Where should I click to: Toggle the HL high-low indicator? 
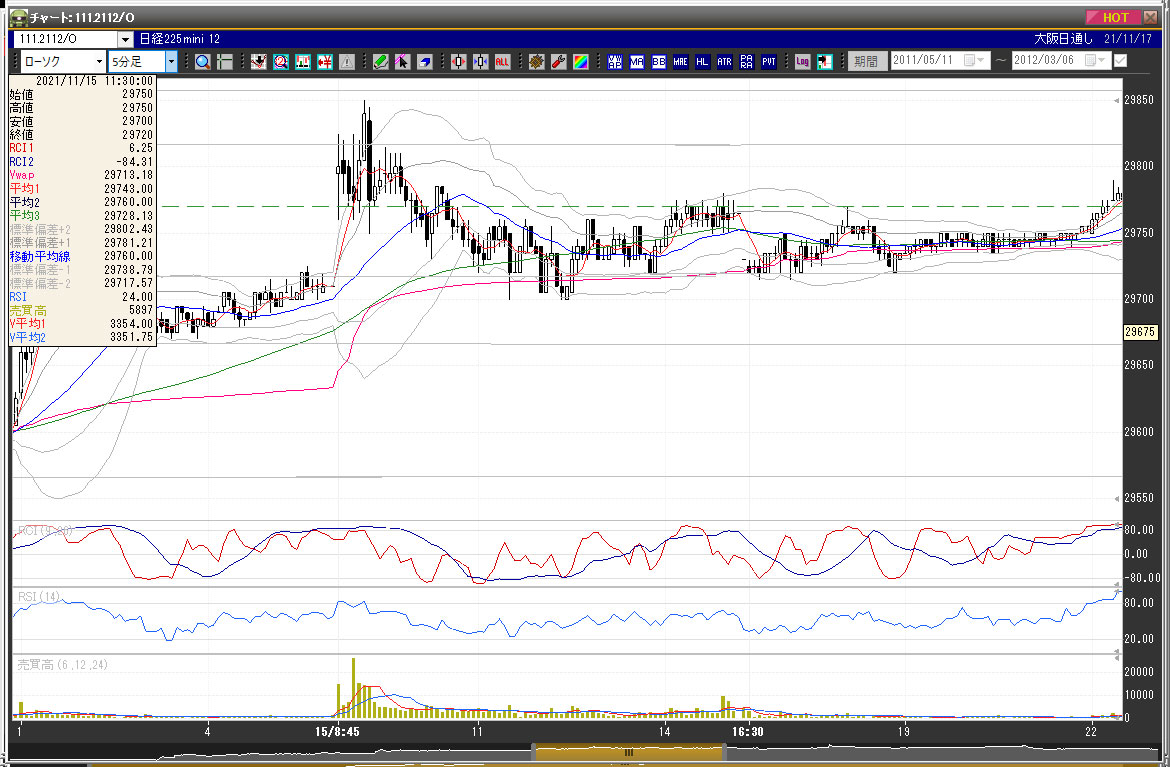pos(702,62)
